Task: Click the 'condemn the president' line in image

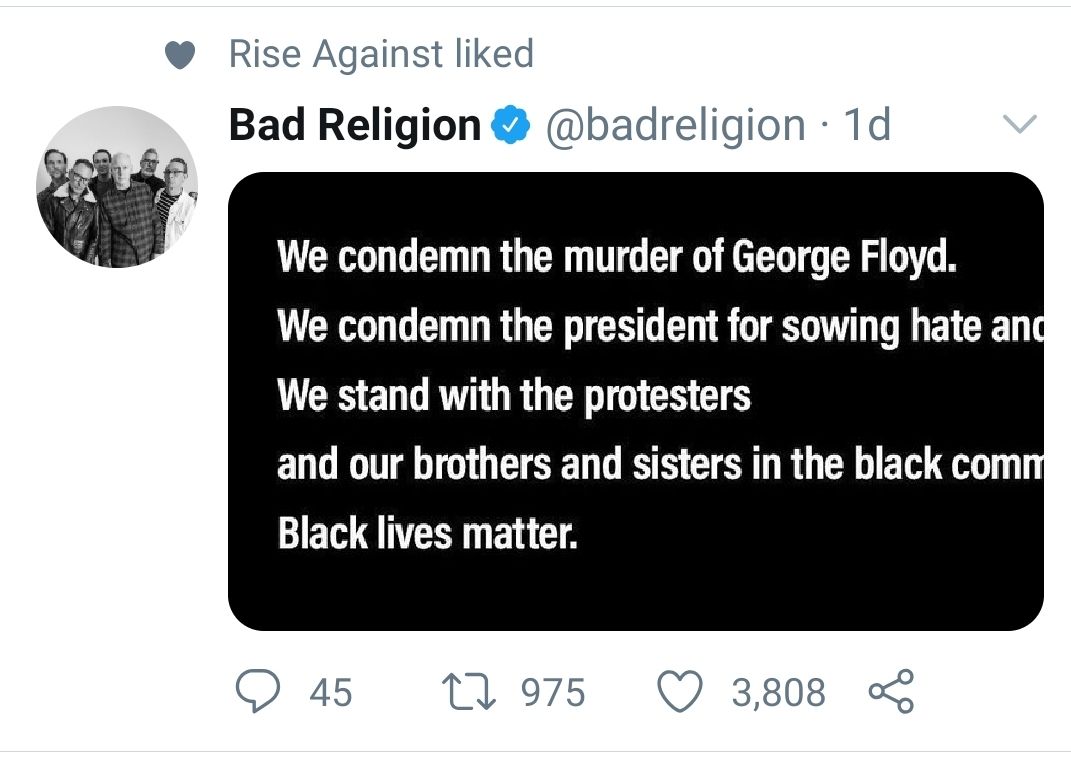Action: coord(658,326)
